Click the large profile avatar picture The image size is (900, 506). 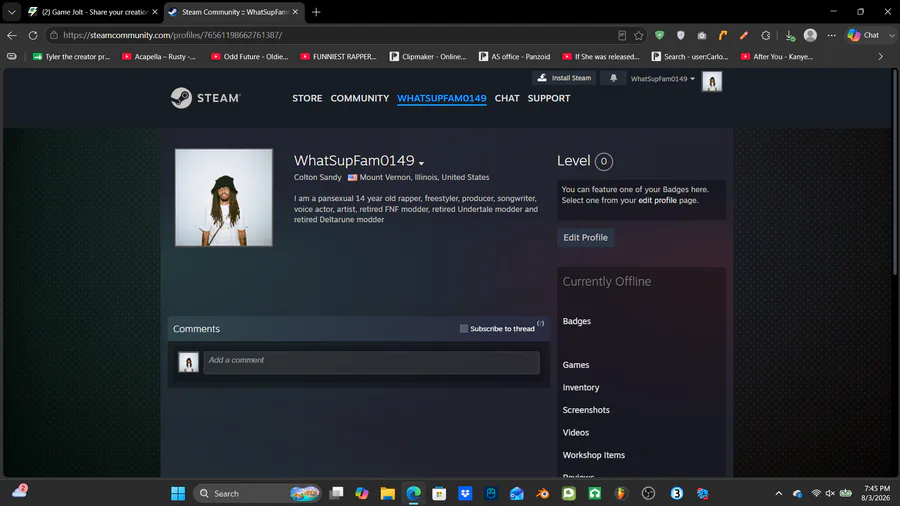click(x=224, y=197)
